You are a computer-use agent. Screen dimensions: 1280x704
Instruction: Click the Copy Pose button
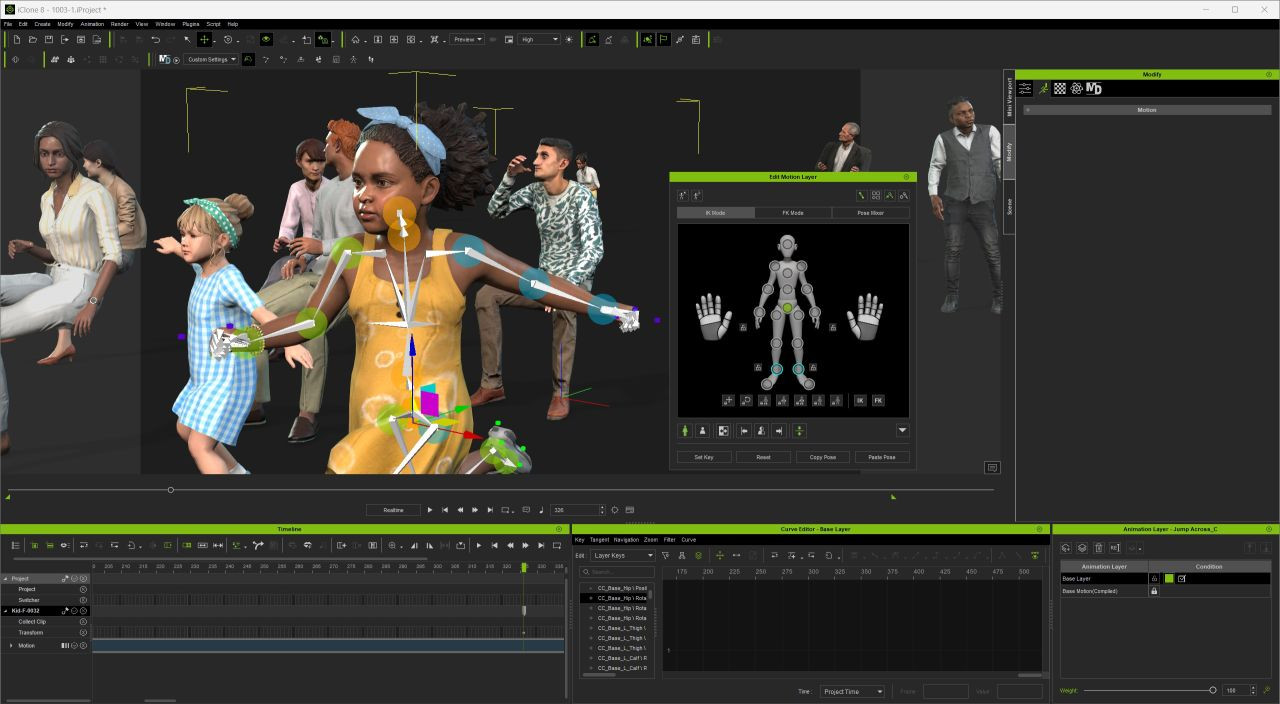click(x=823, y=457)
